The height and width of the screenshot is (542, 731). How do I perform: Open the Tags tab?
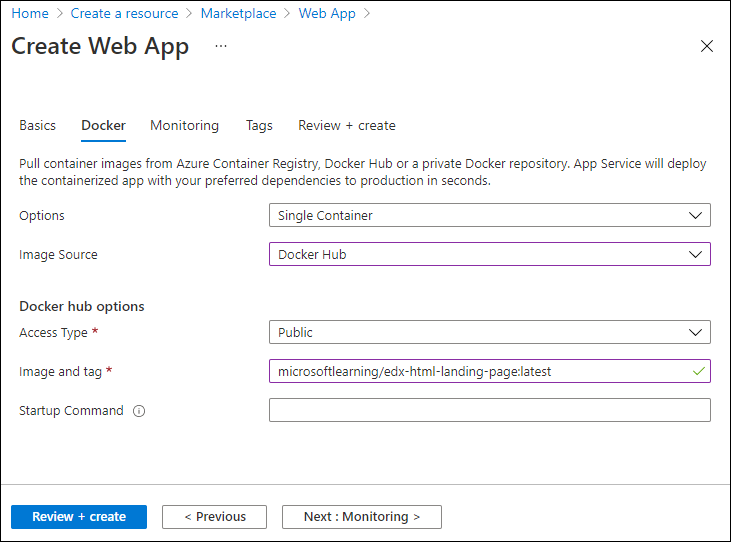pos(259,125)
